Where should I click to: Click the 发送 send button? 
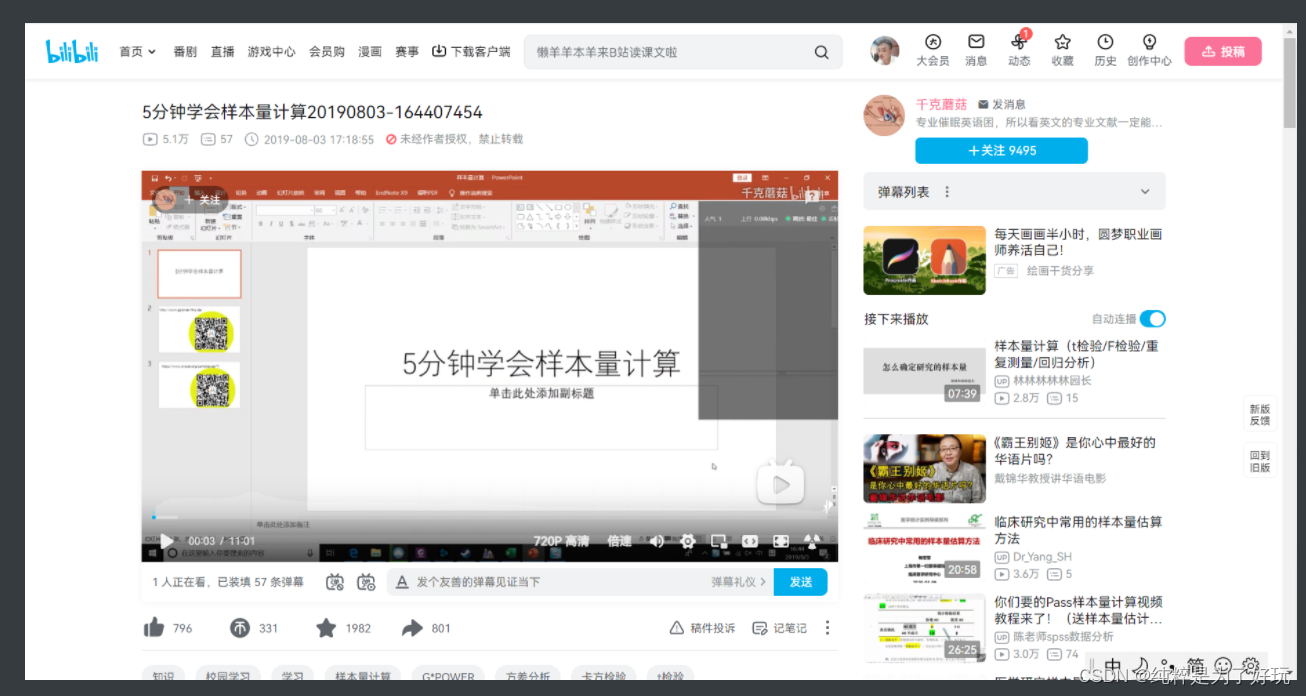801,582
